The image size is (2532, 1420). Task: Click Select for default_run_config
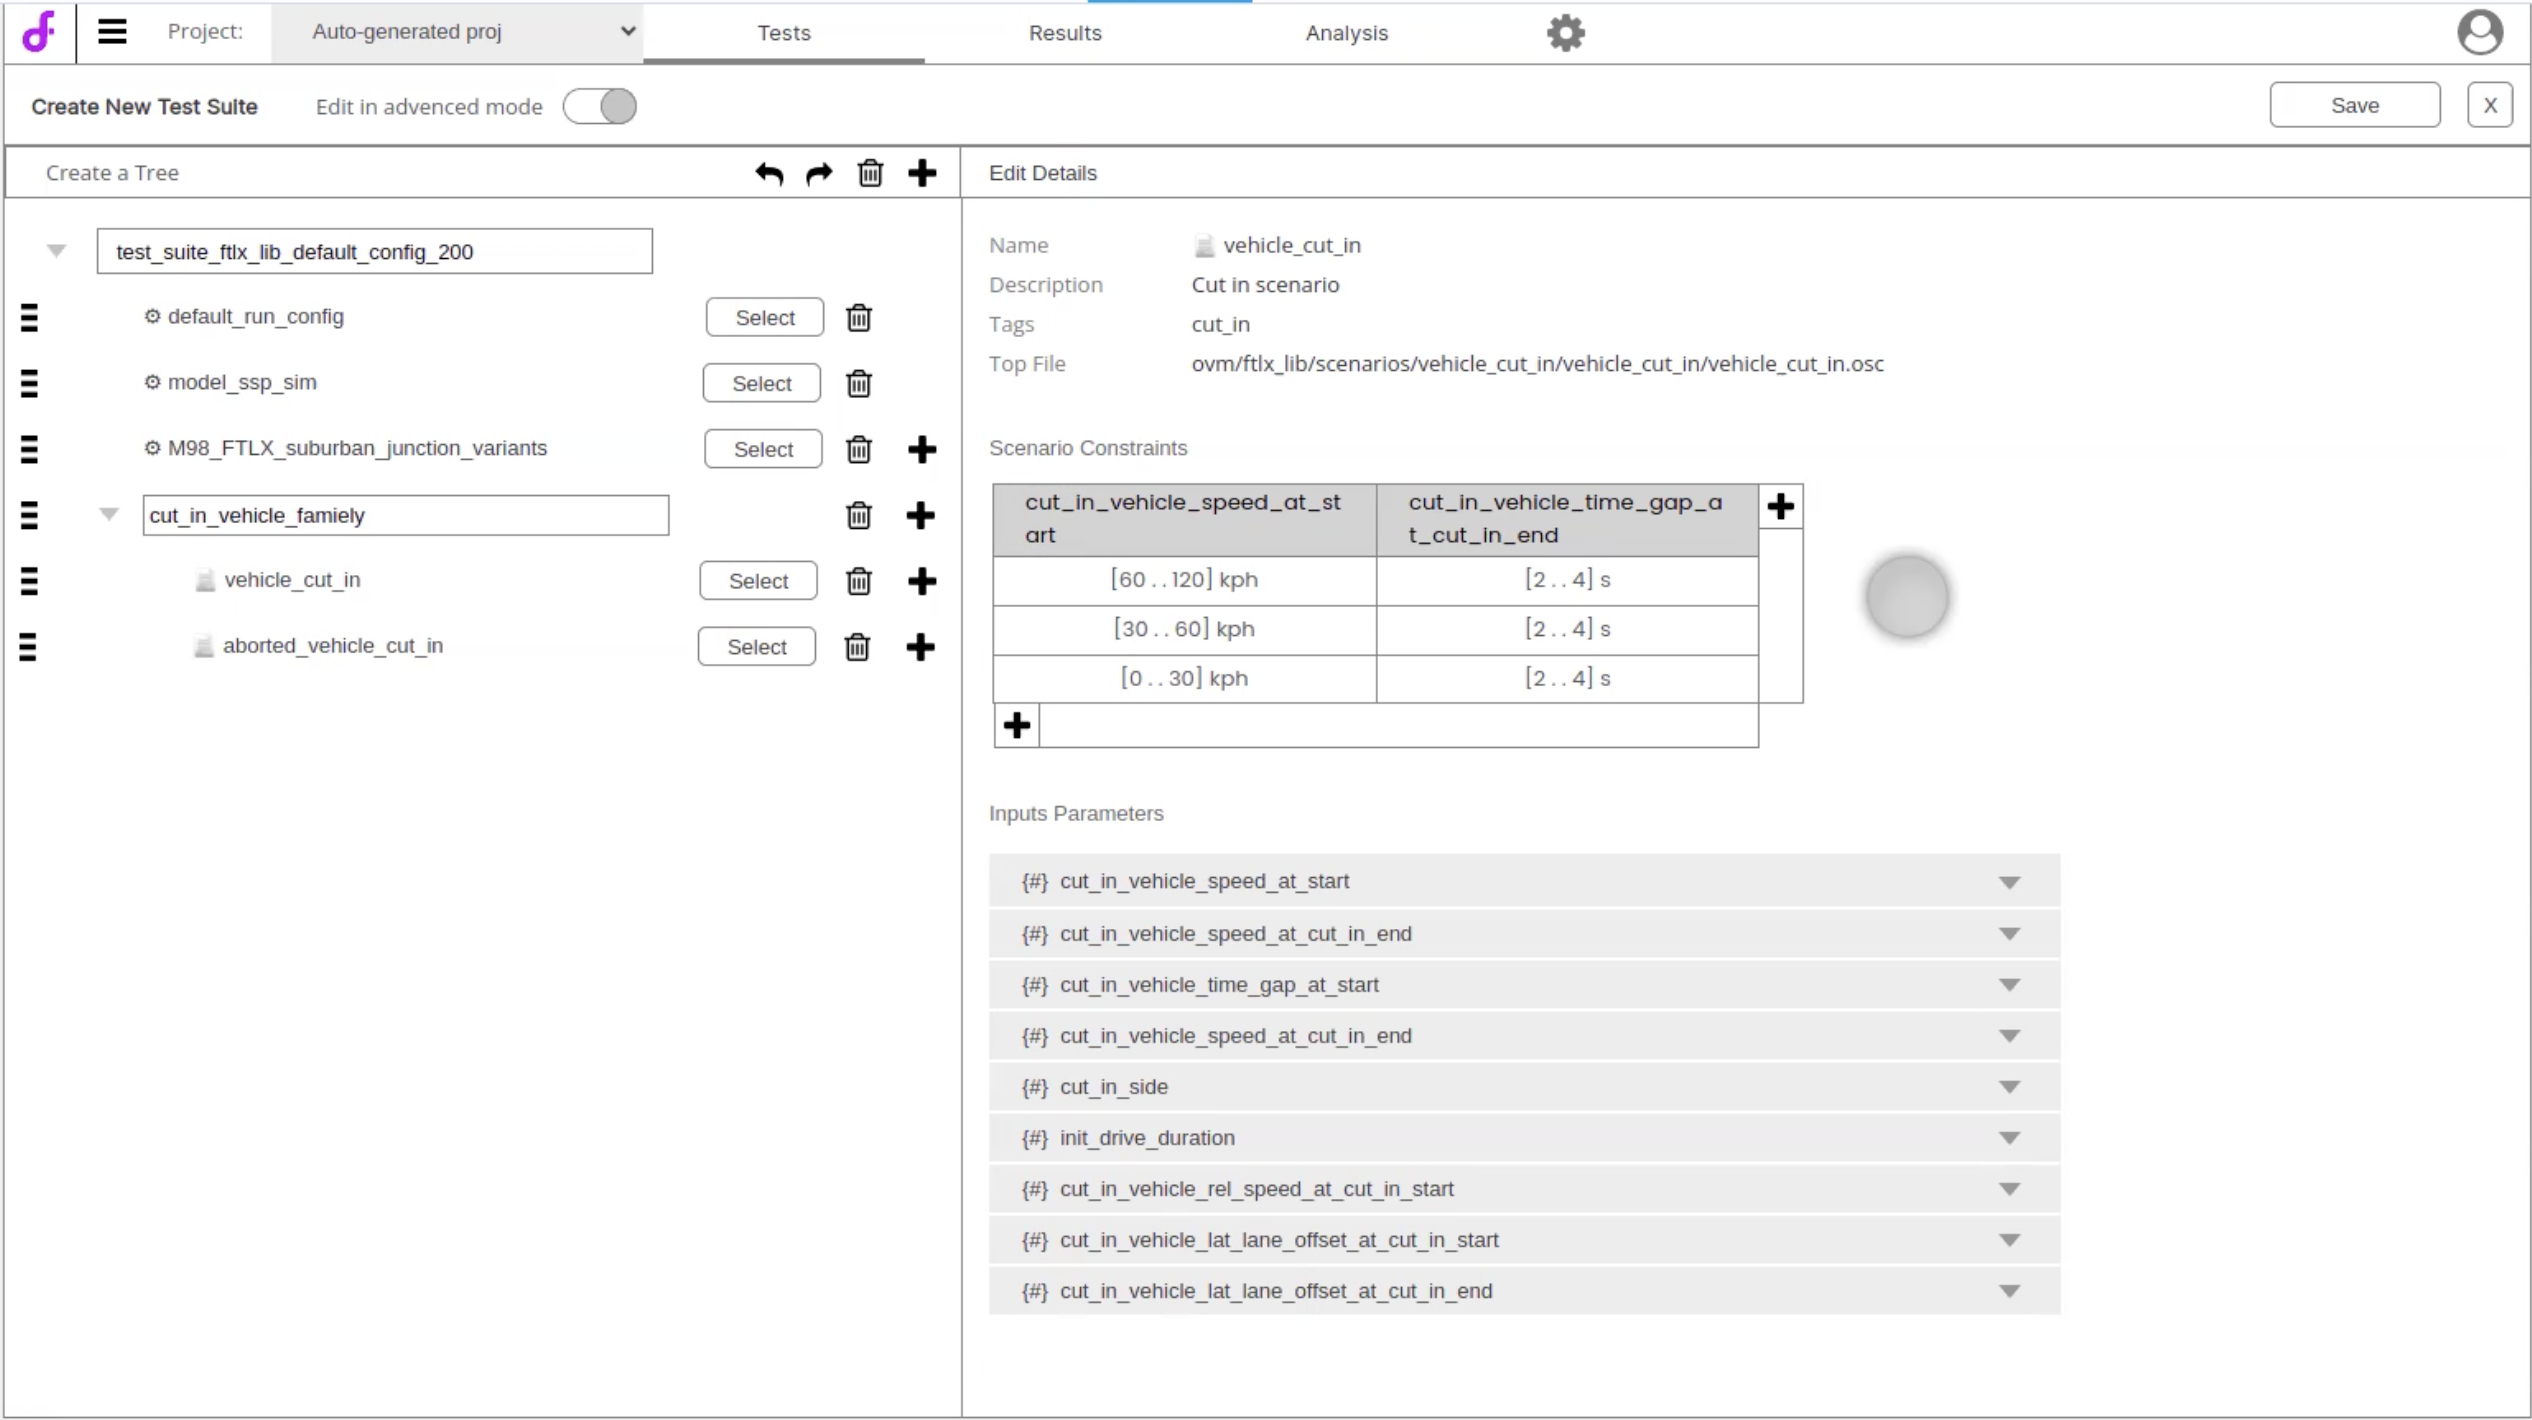click(x=765, y=318)
